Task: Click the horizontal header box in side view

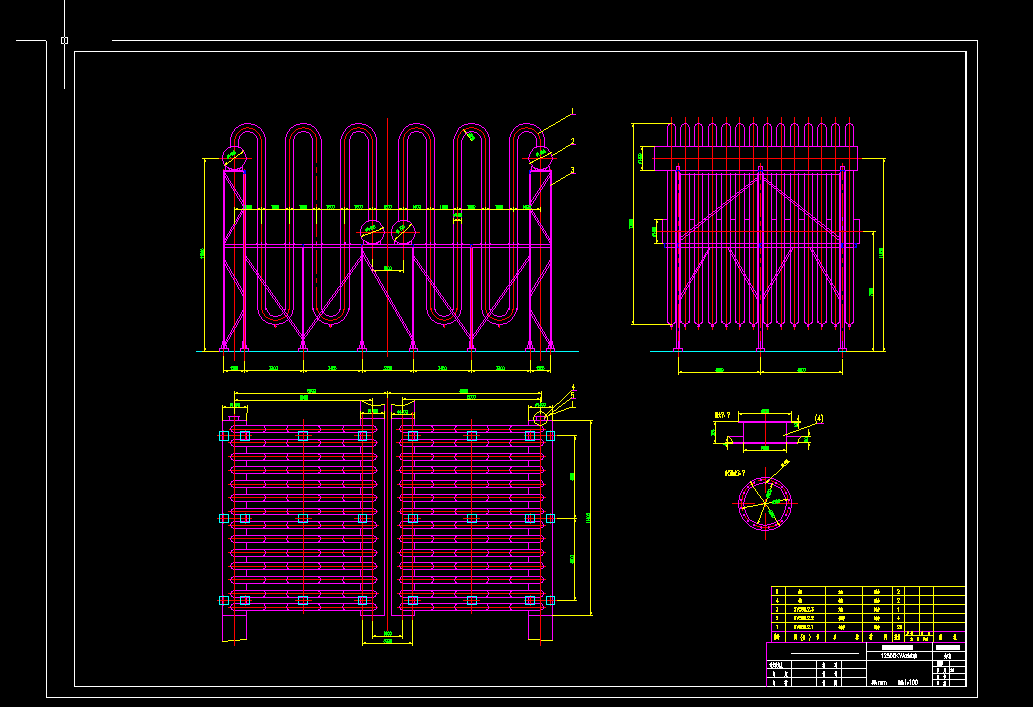Action: coord(755,158)
